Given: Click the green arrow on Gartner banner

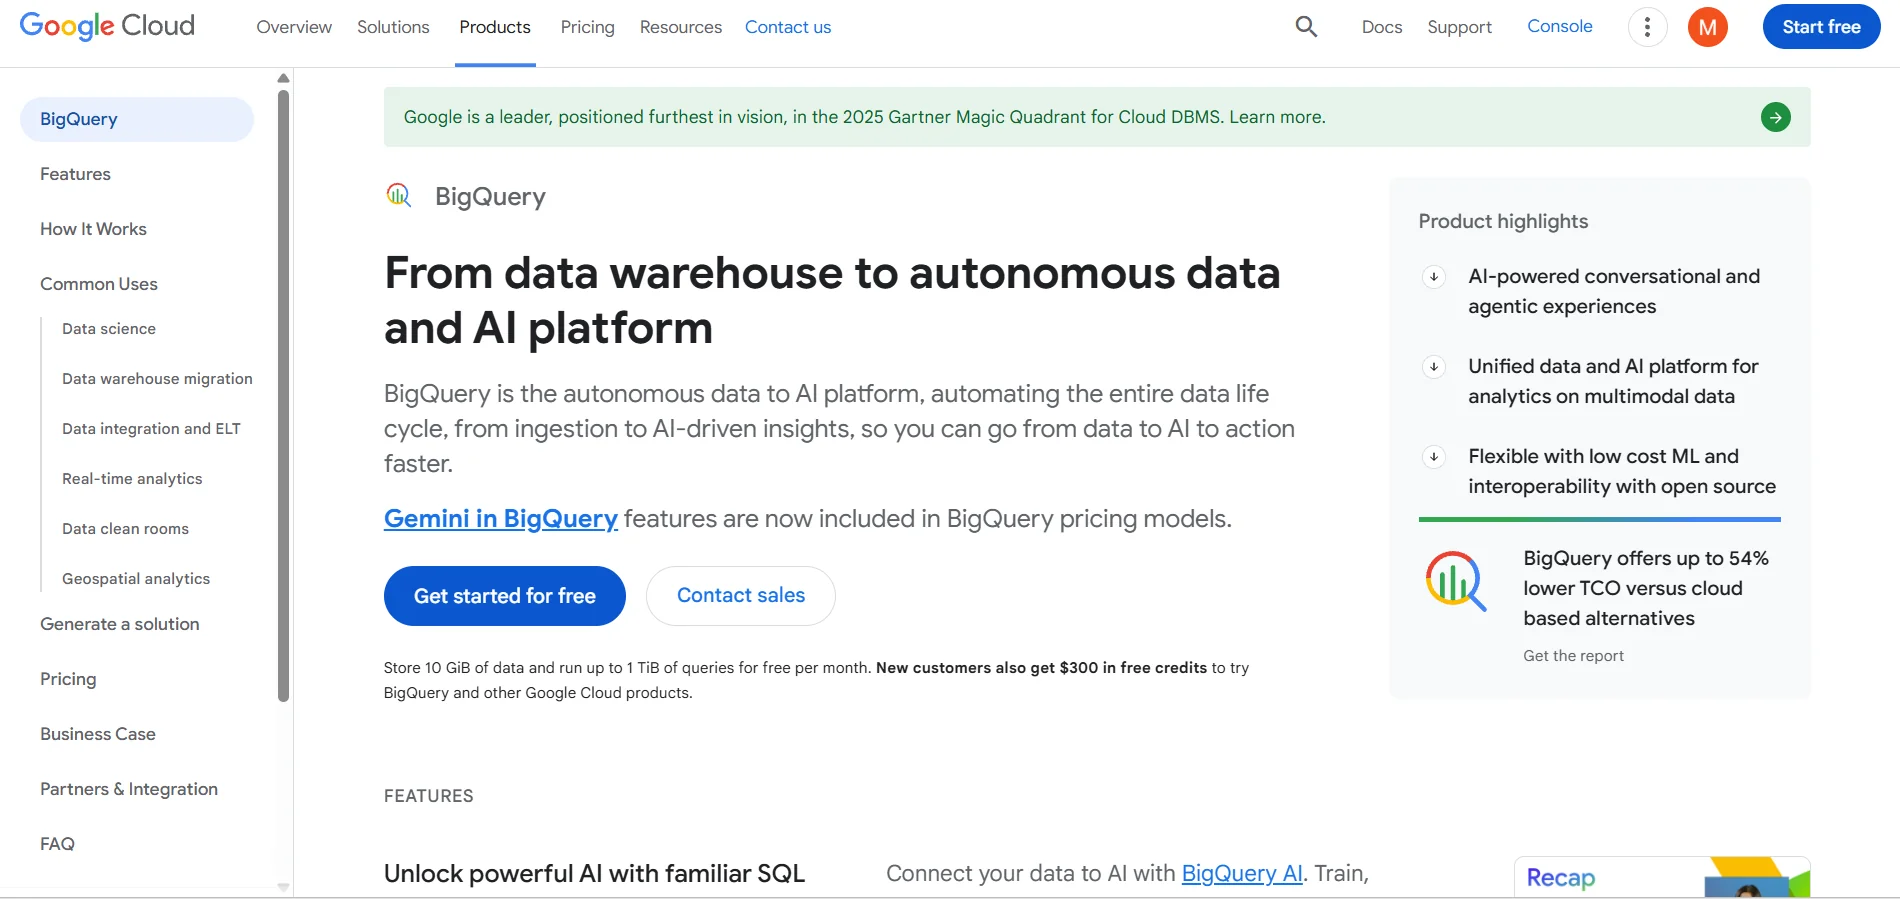Looking at the screenshot, I should 1775,117.
